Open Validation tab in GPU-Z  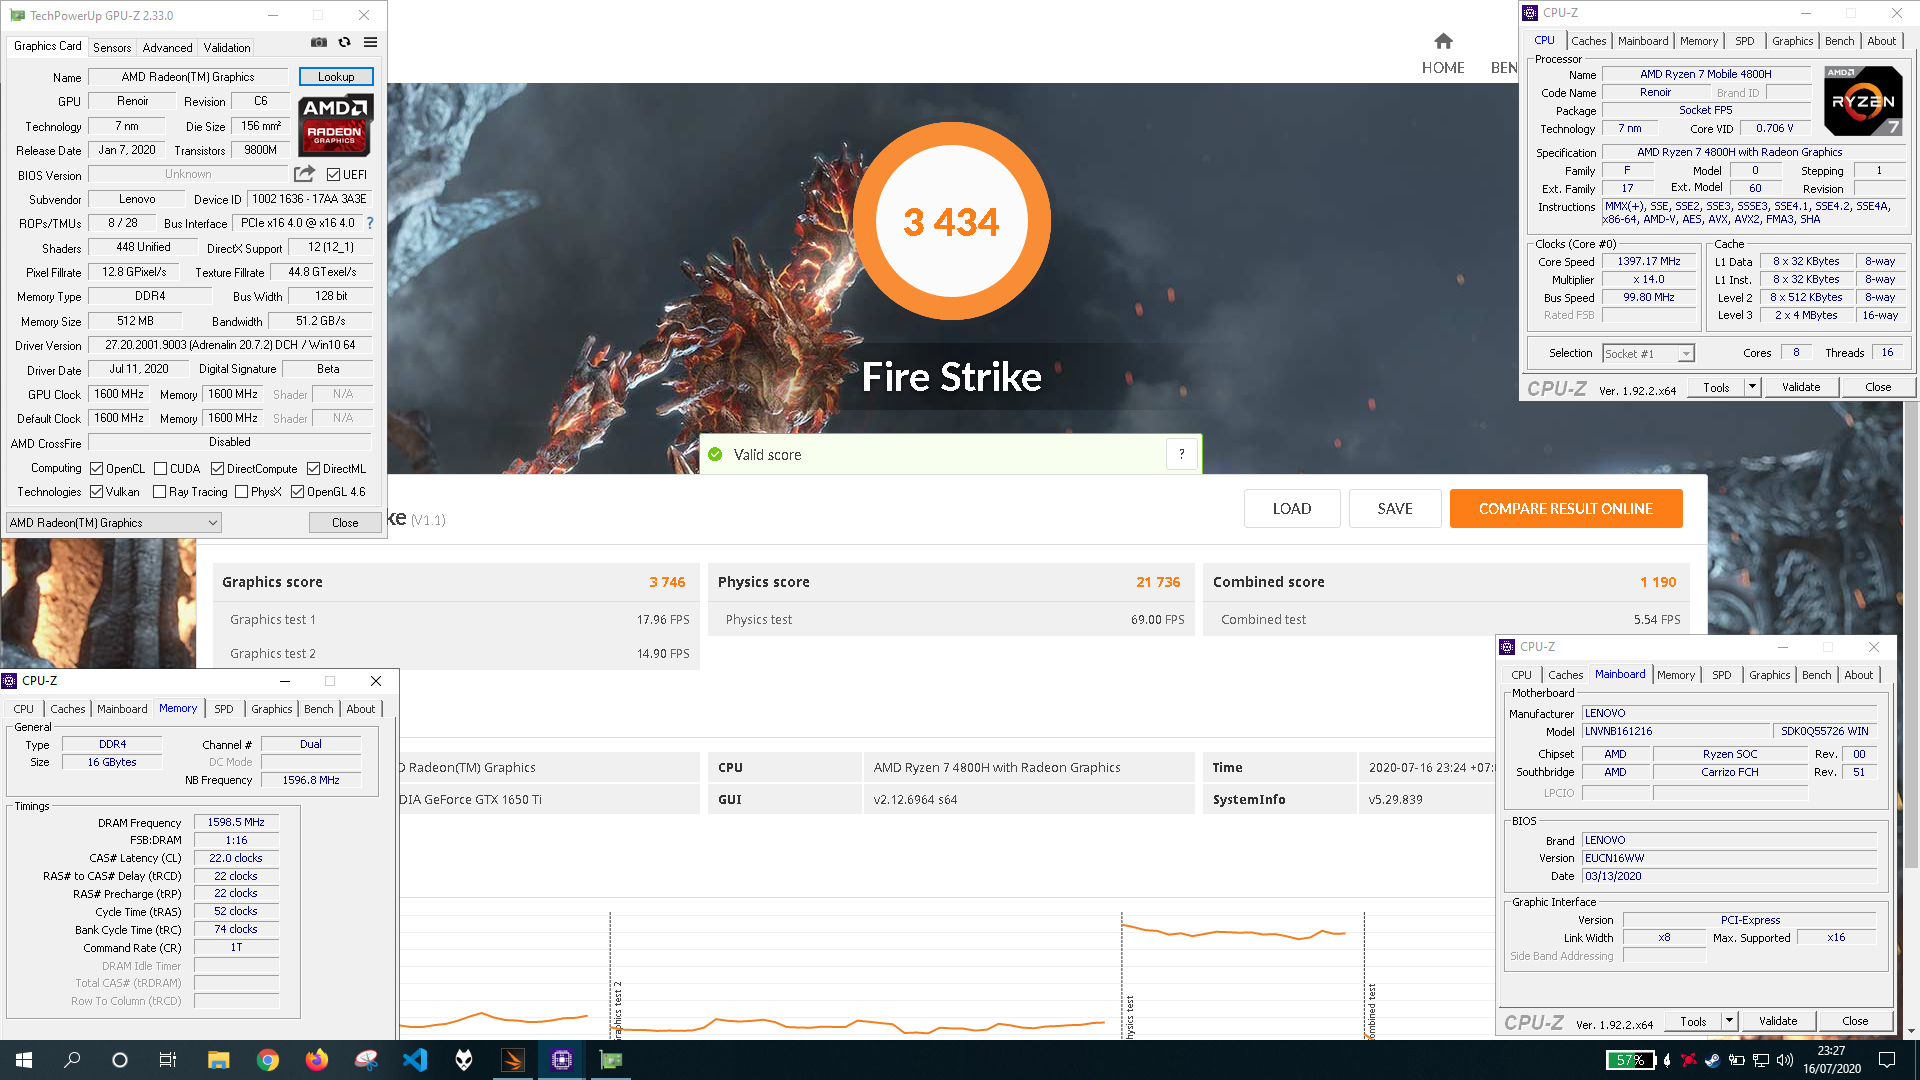click(227, 48)
